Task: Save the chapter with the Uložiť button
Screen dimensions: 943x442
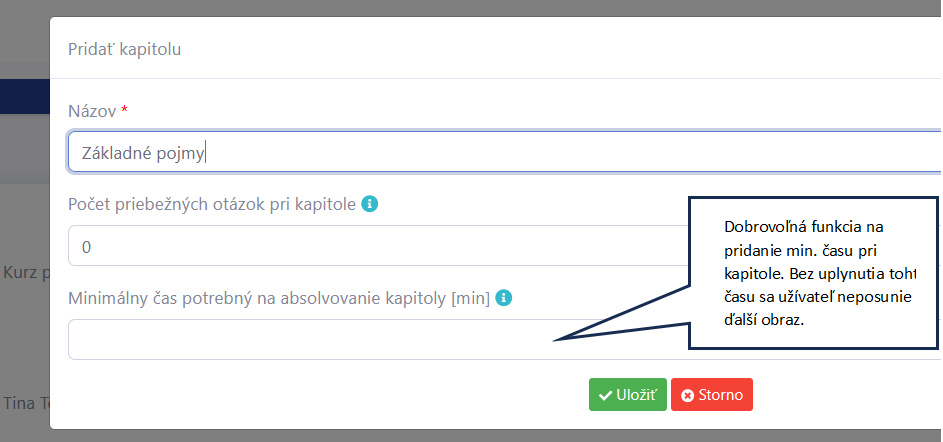Action: coord(628,394)
